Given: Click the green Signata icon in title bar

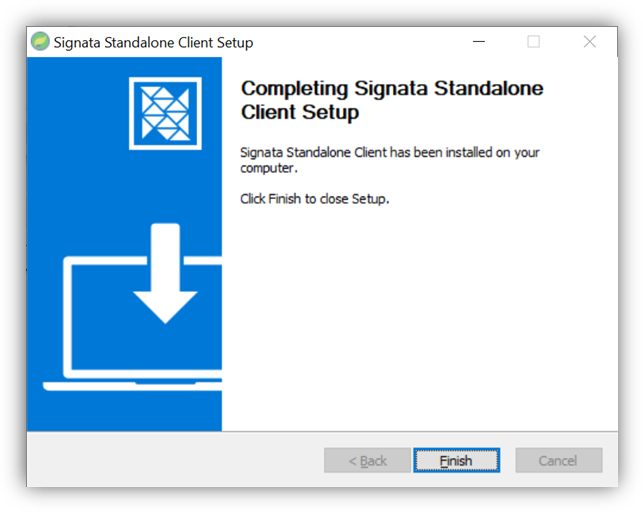Looking at the screenshot, I should point(40,42).
